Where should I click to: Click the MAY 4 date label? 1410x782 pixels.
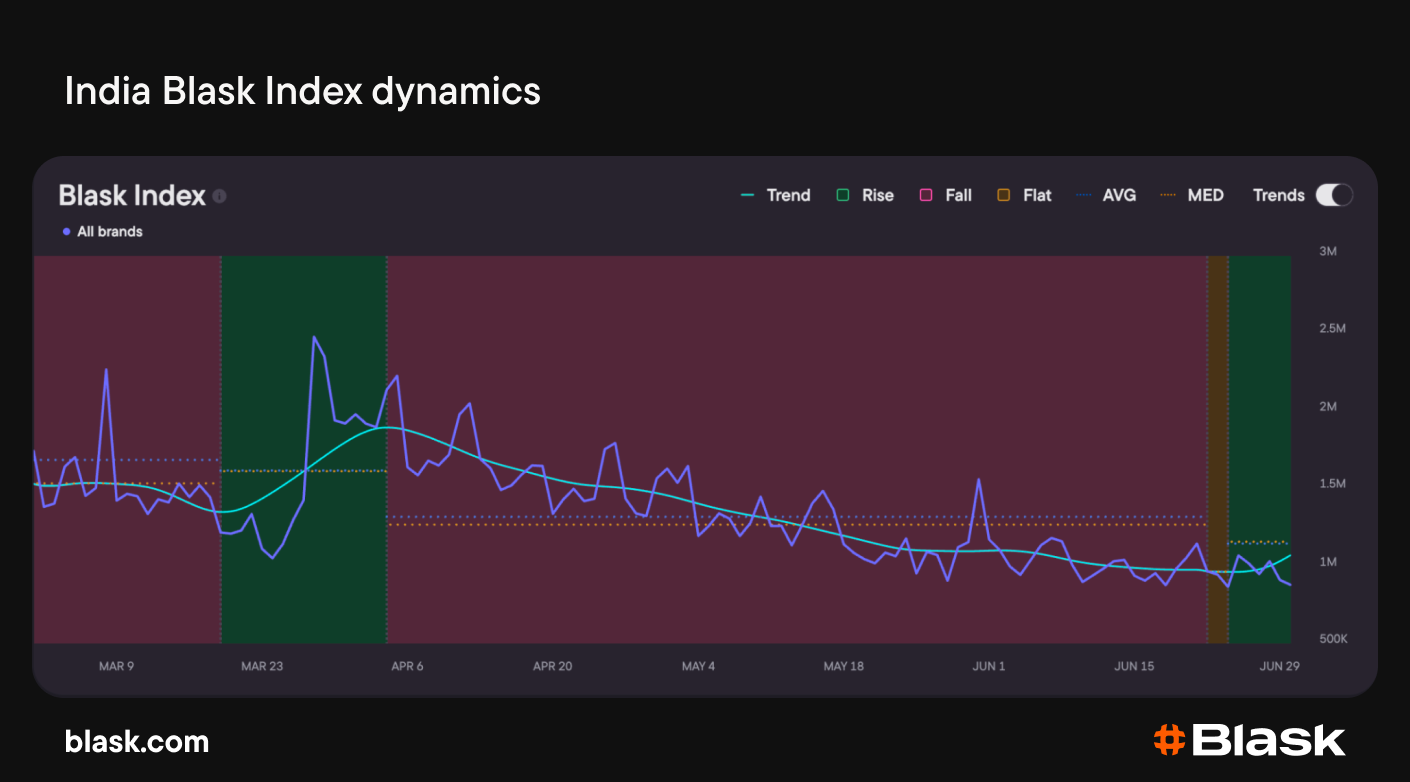point(698,667)
